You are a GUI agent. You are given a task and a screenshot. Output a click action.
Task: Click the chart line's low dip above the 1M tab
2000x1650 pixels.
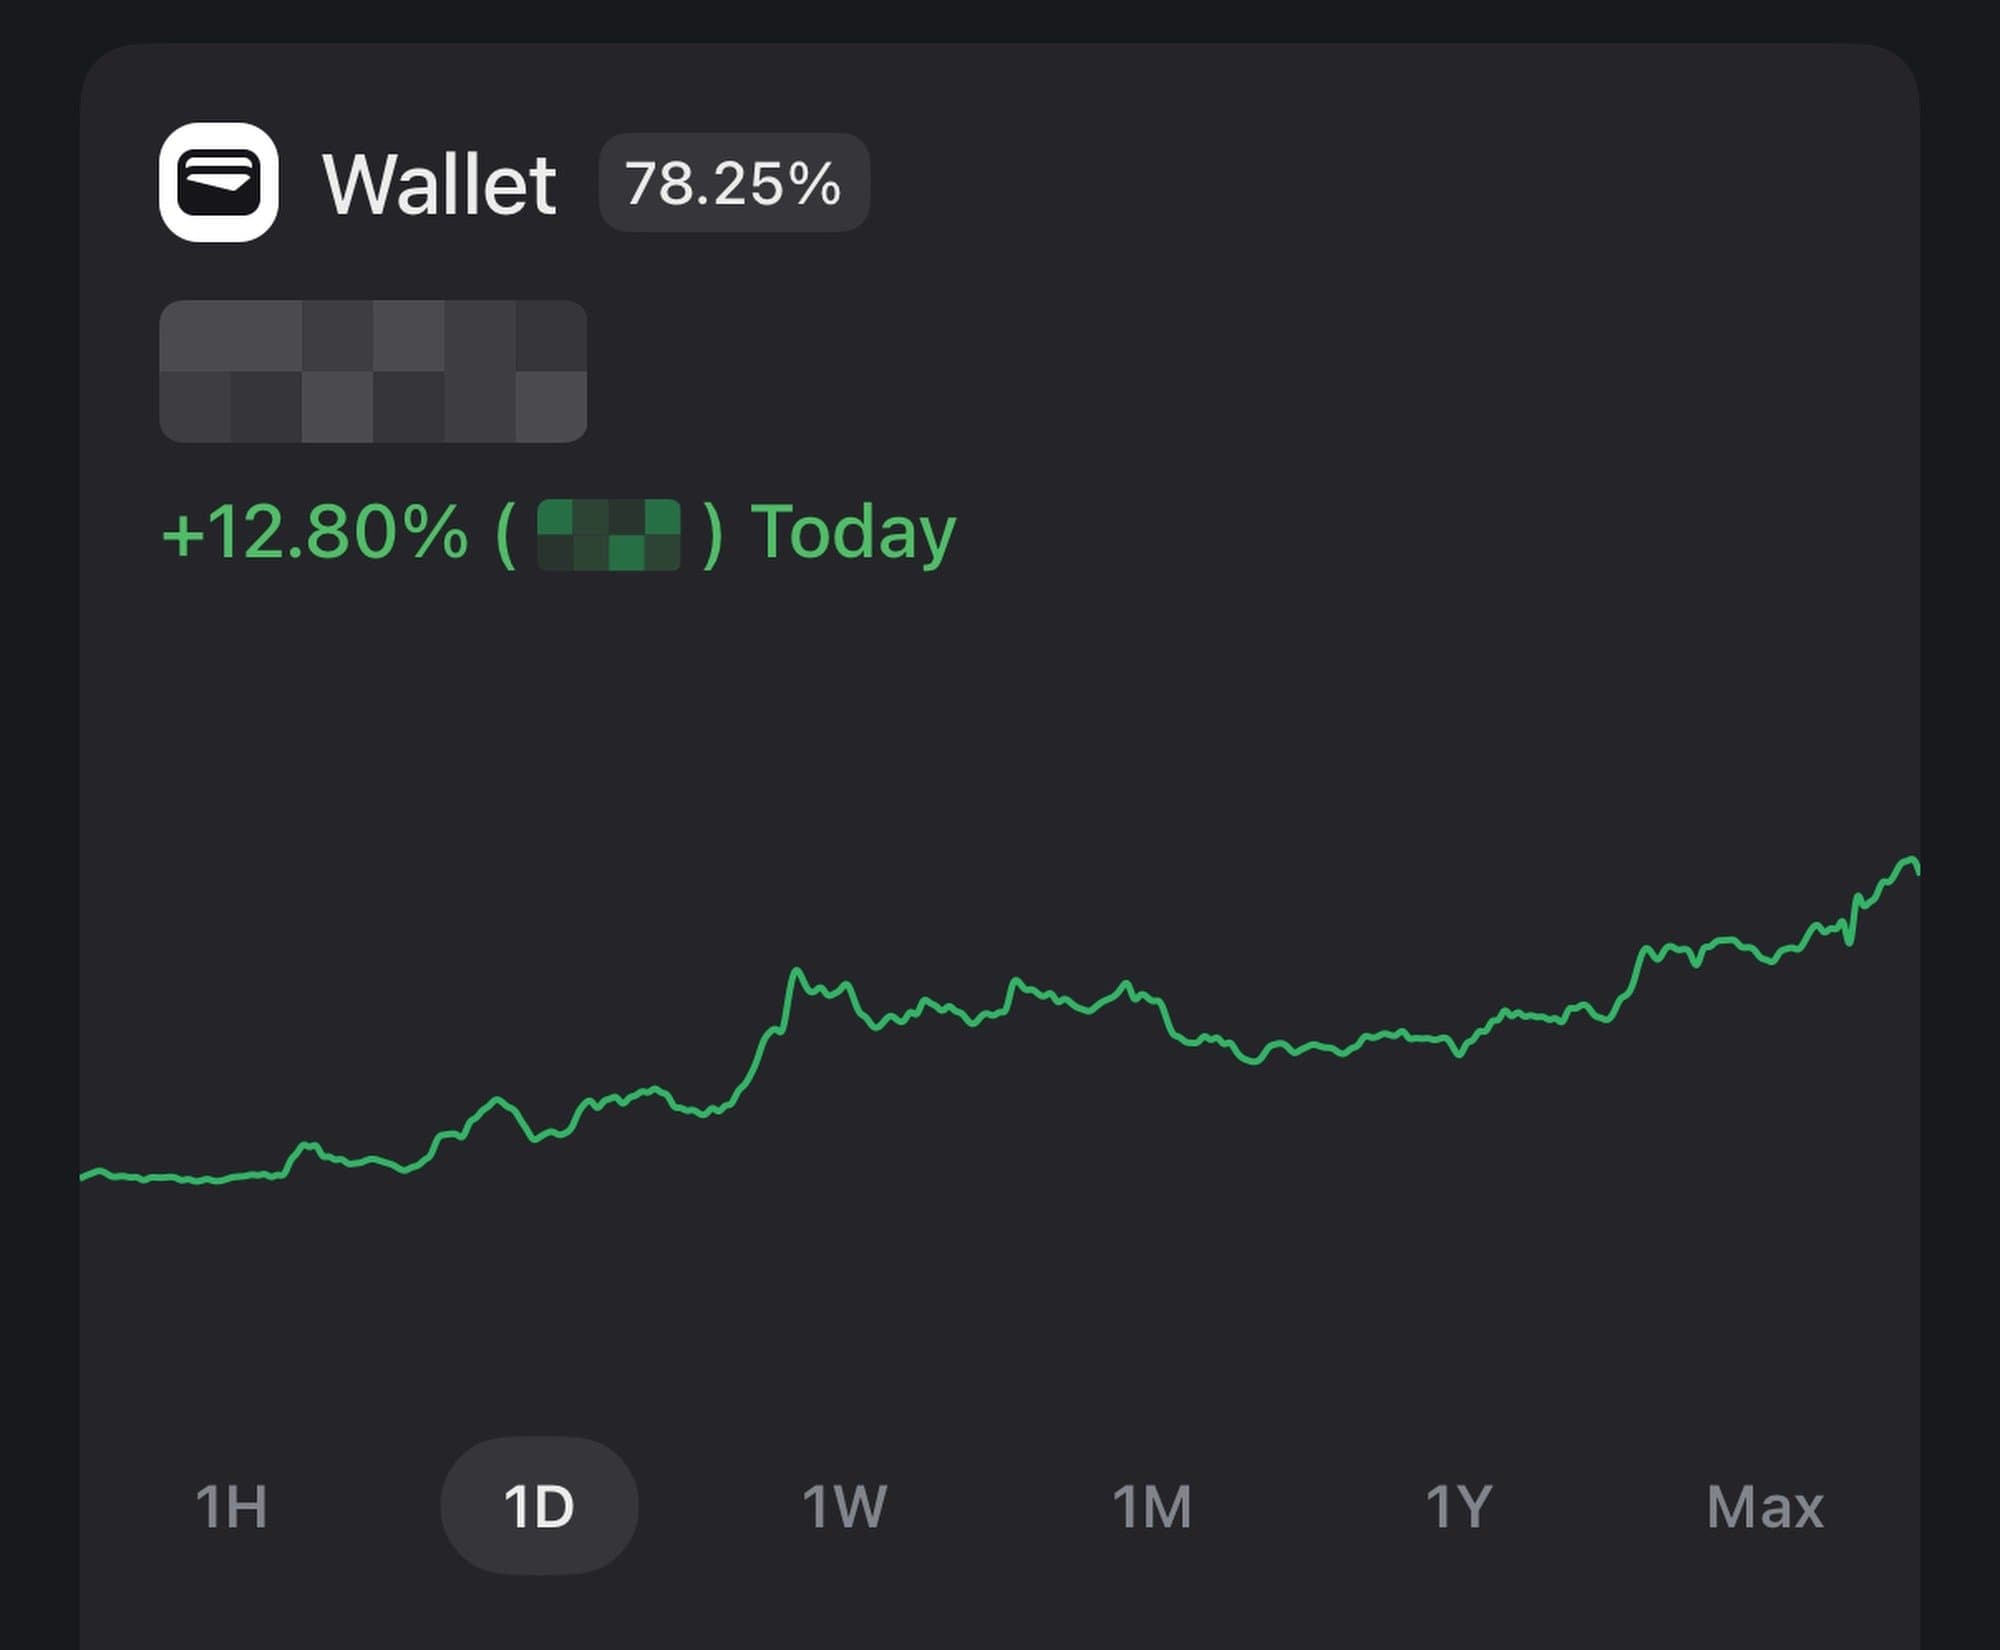tap(1252, 1060)
